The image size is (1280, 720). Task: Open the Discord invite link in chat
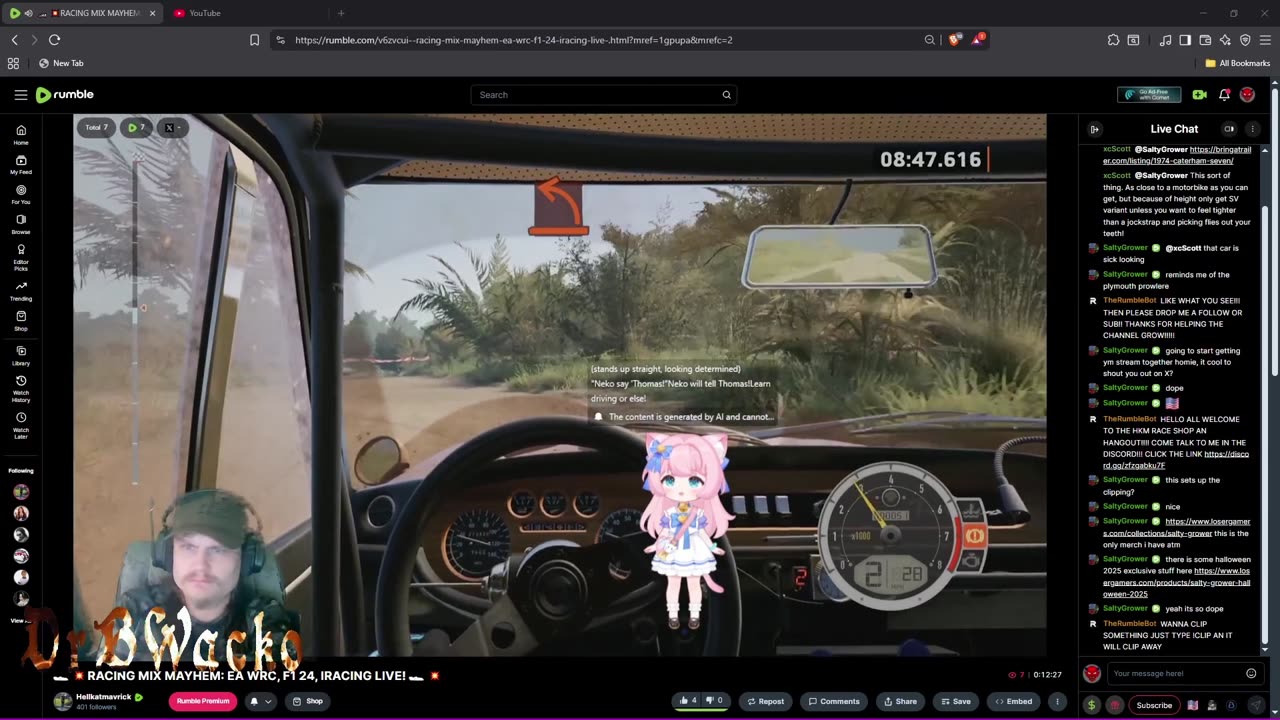tap(1176, 460)
